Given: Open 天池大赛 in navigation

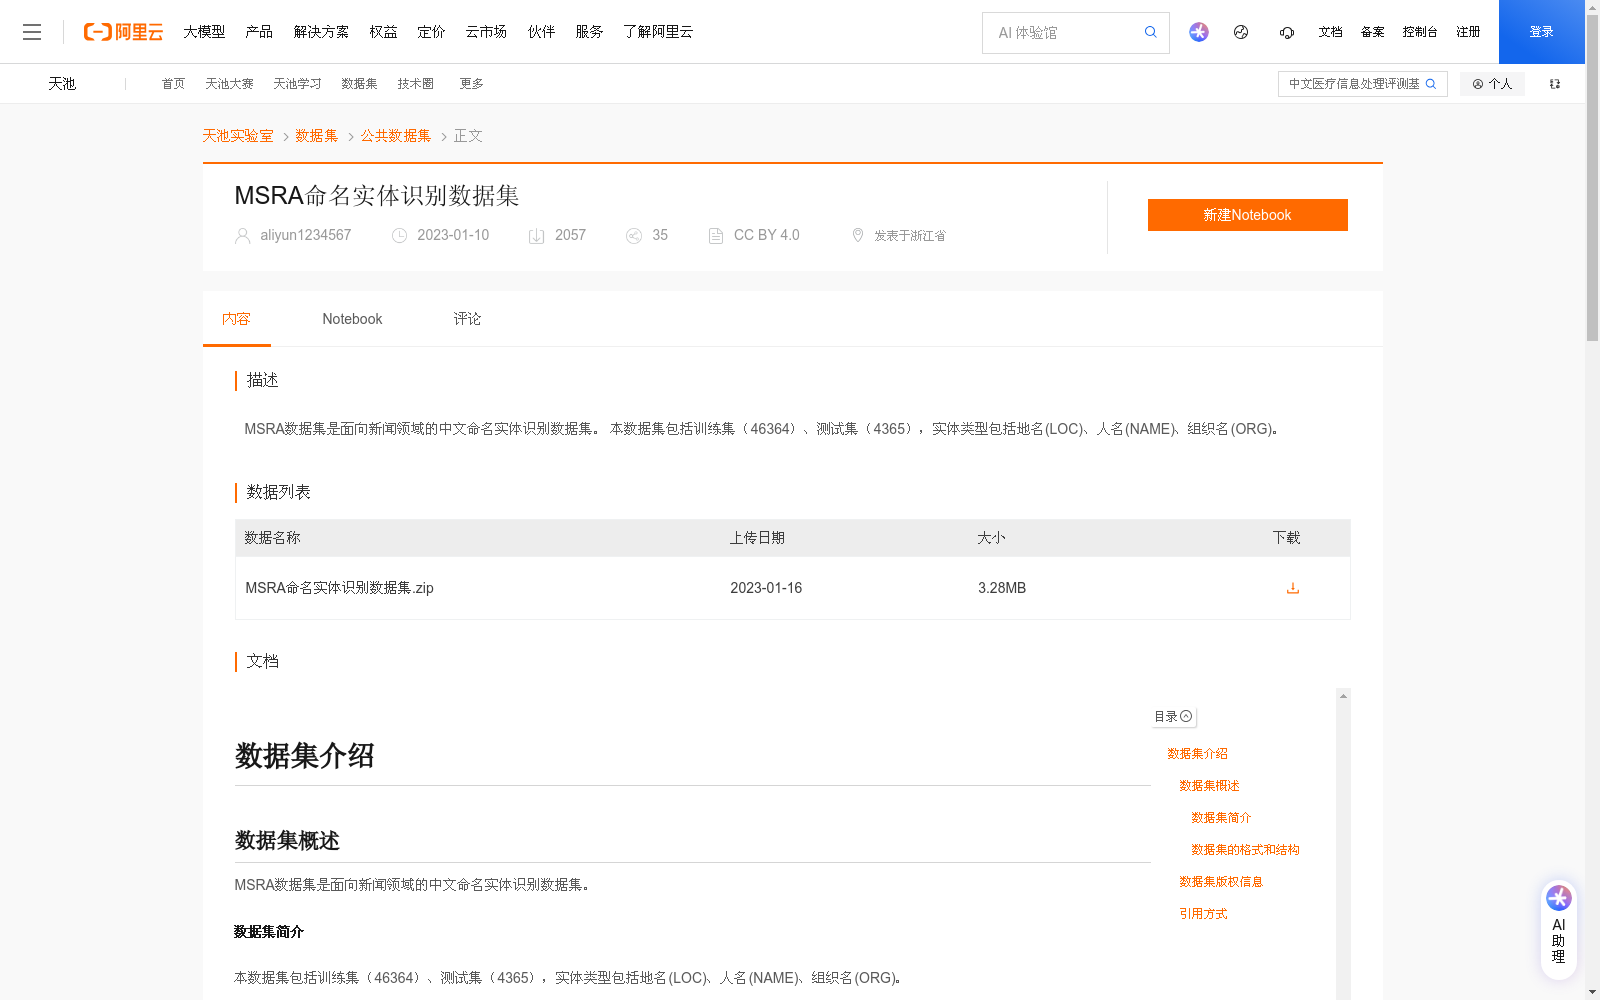Looking at the screenshot, I should pos(229,84).
